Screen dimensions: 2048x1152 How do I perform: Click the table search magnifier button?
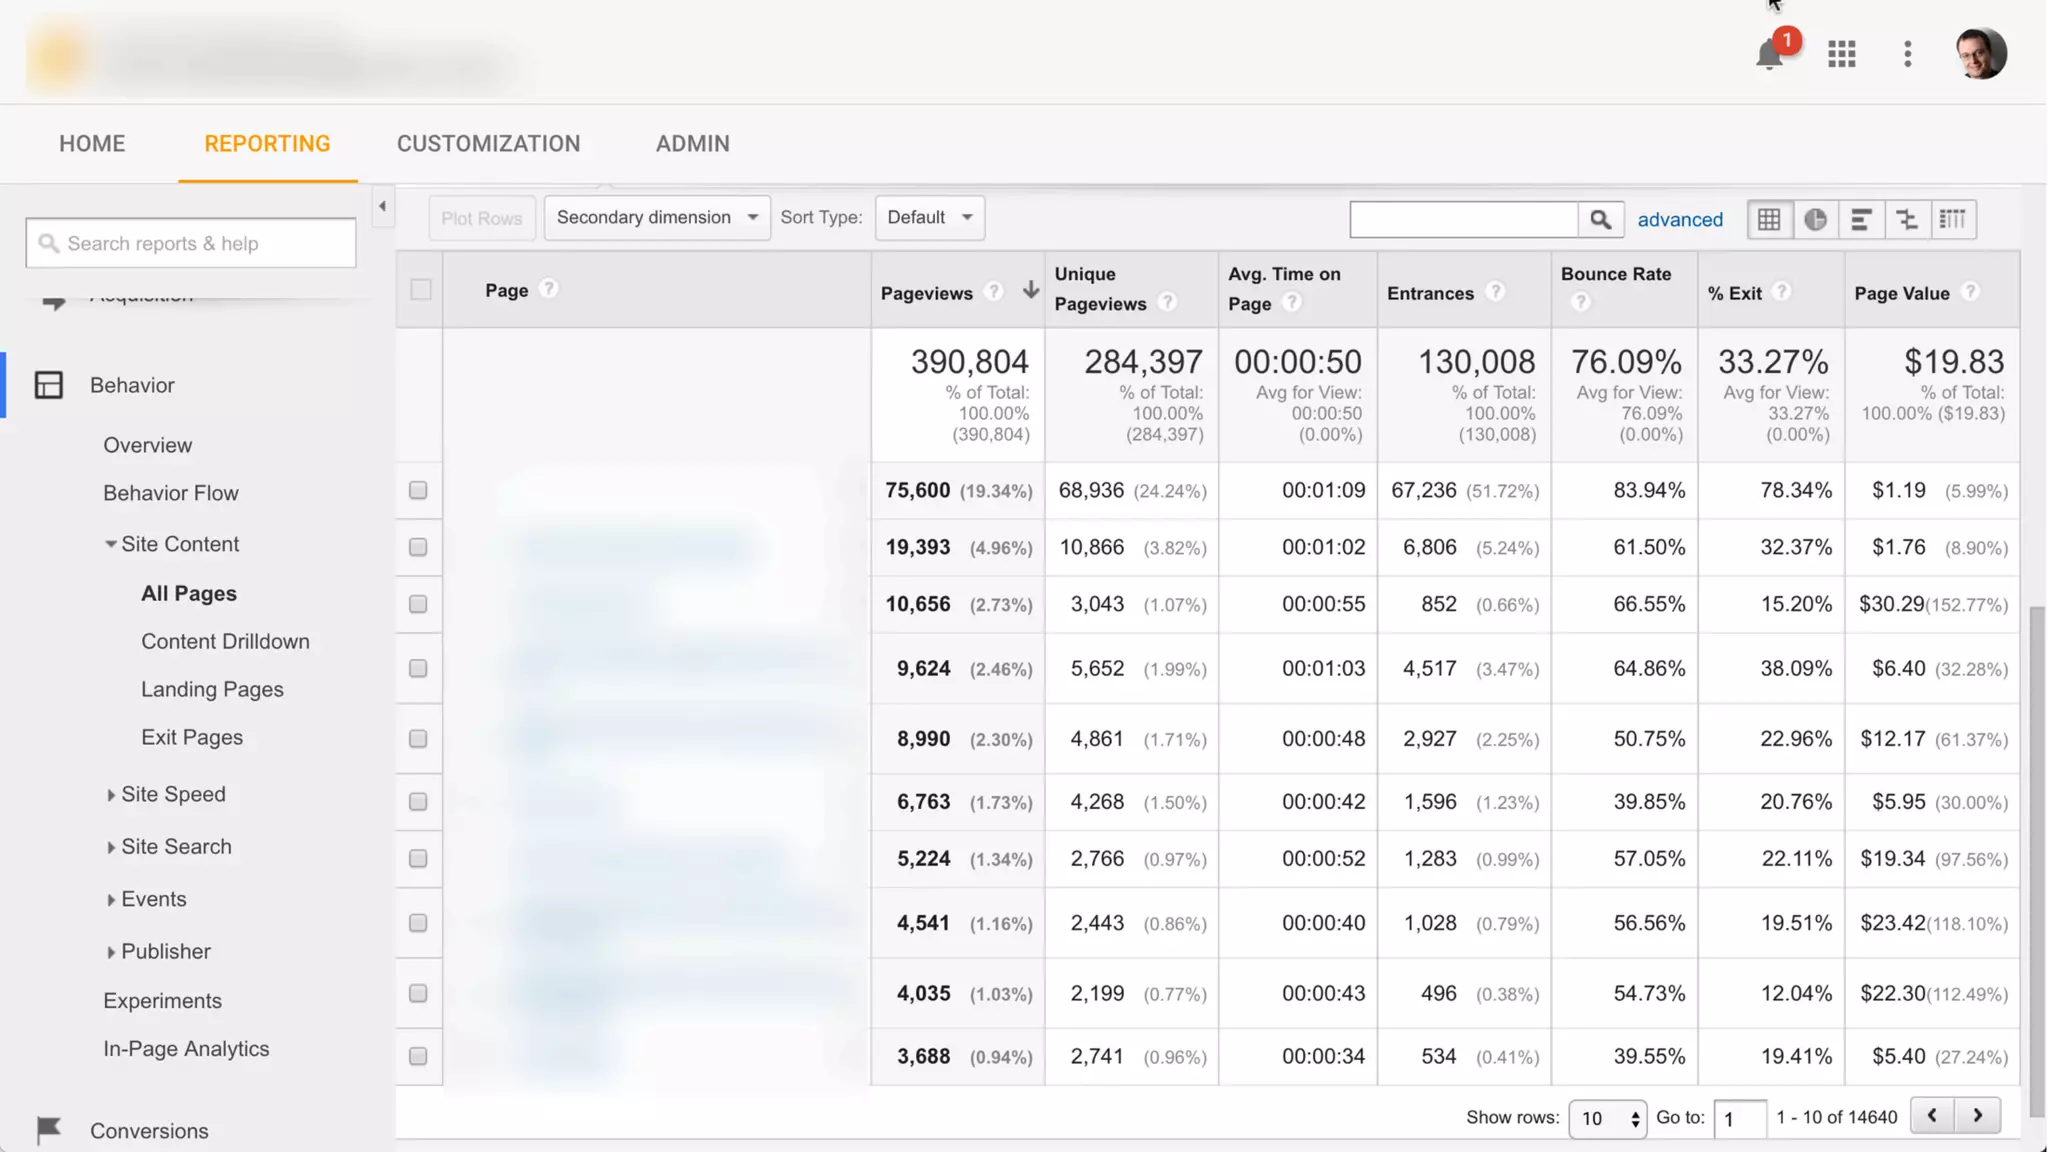(x=1600, y=219)
